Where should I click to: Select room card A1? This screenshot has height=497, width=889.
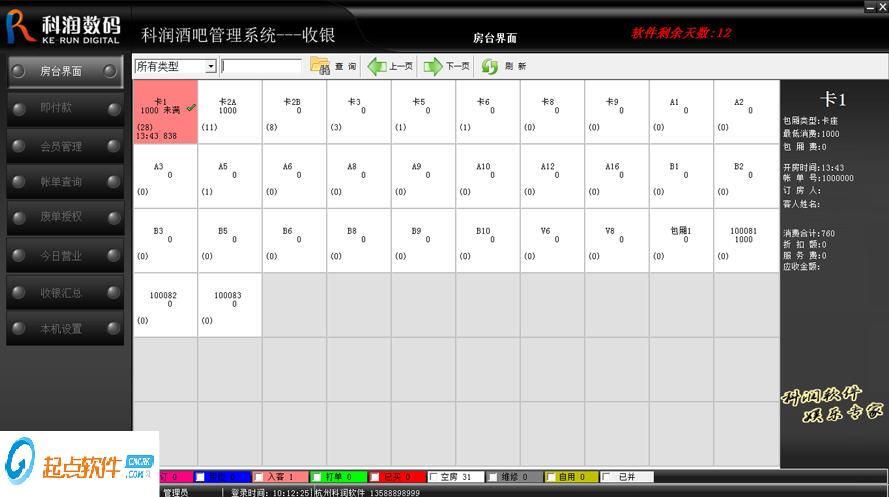681,112
